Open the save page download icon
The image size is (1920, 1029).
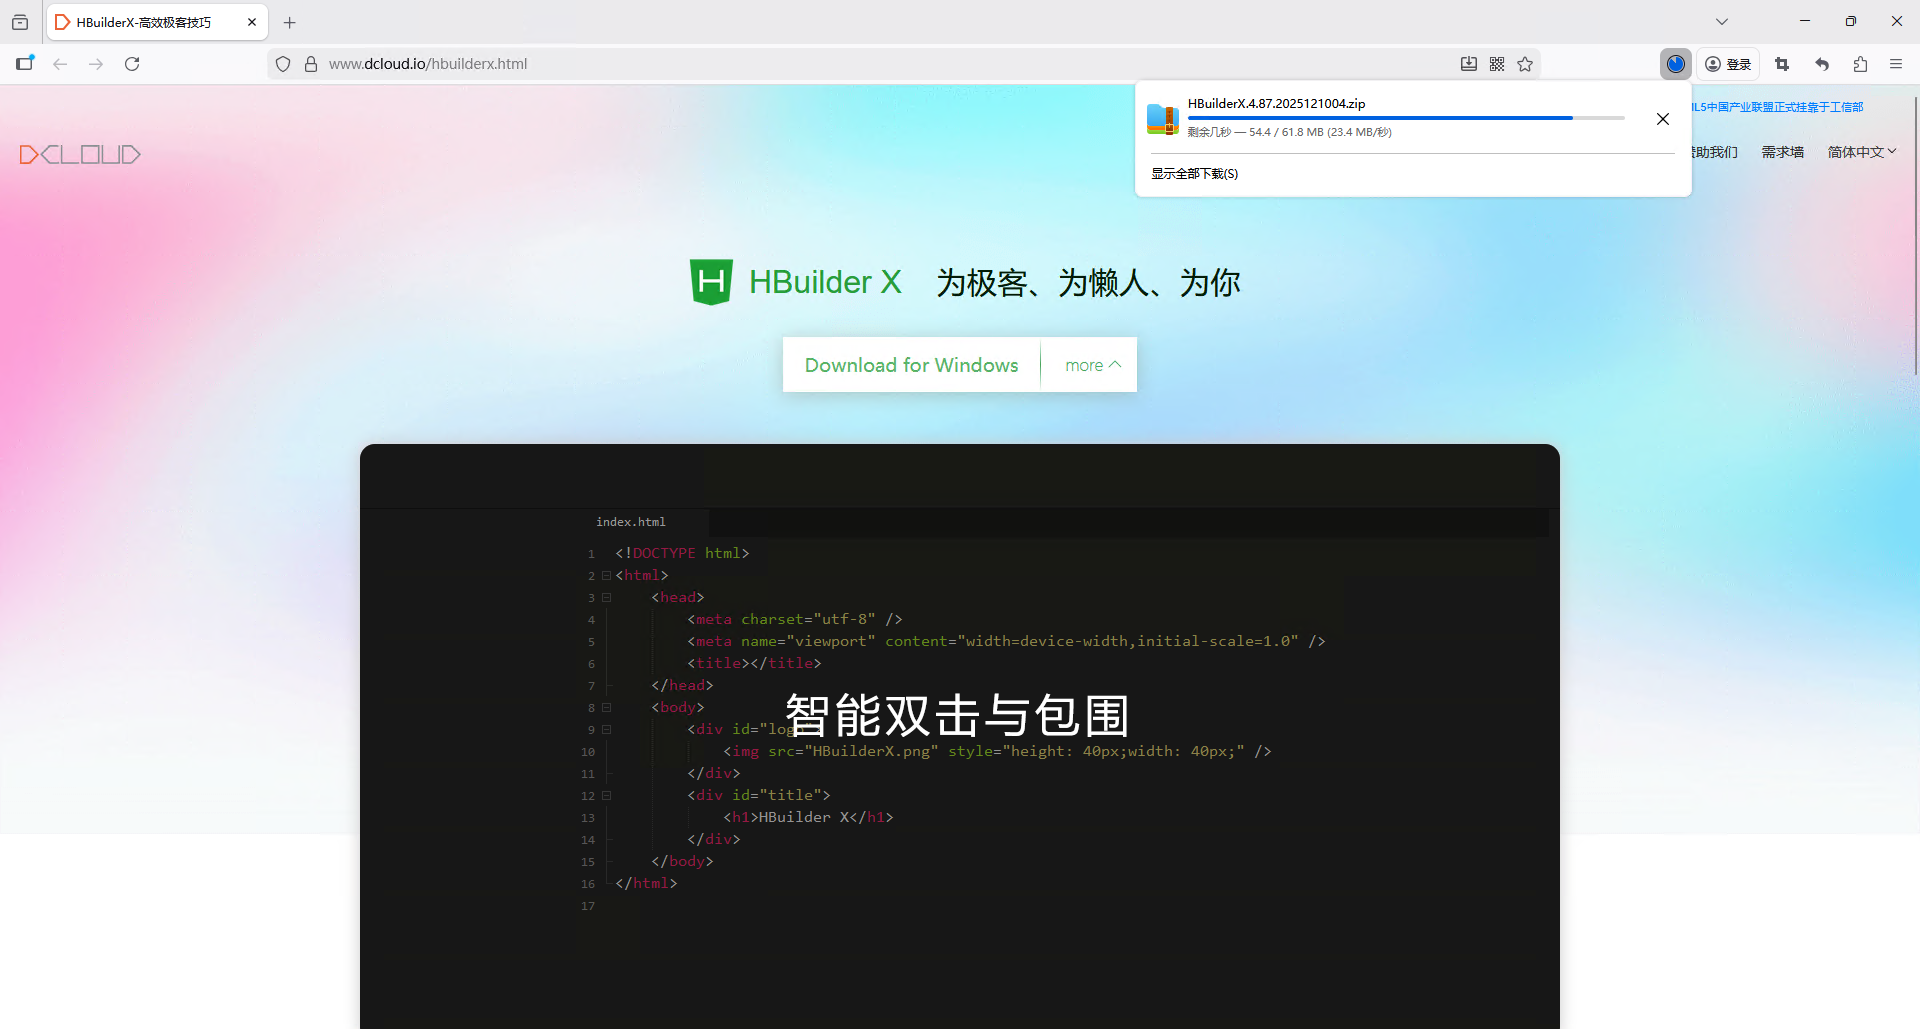click(1468, 63)
